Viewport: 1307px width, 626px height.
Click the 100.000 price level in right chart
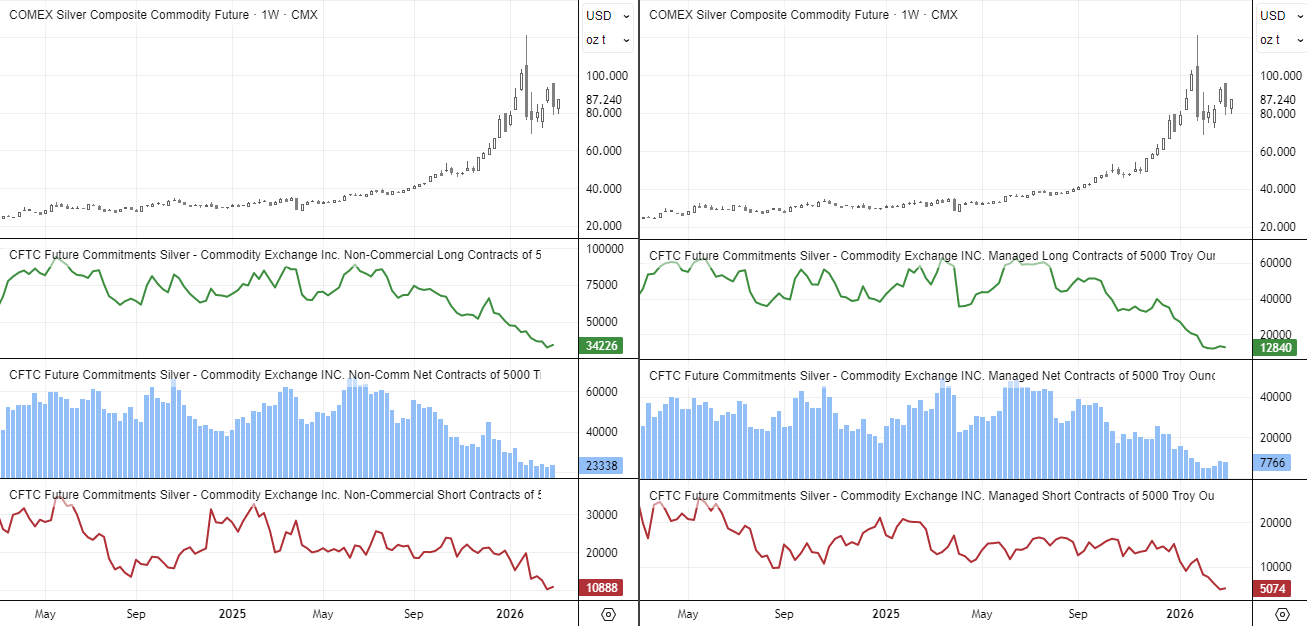pos(1281,76)
